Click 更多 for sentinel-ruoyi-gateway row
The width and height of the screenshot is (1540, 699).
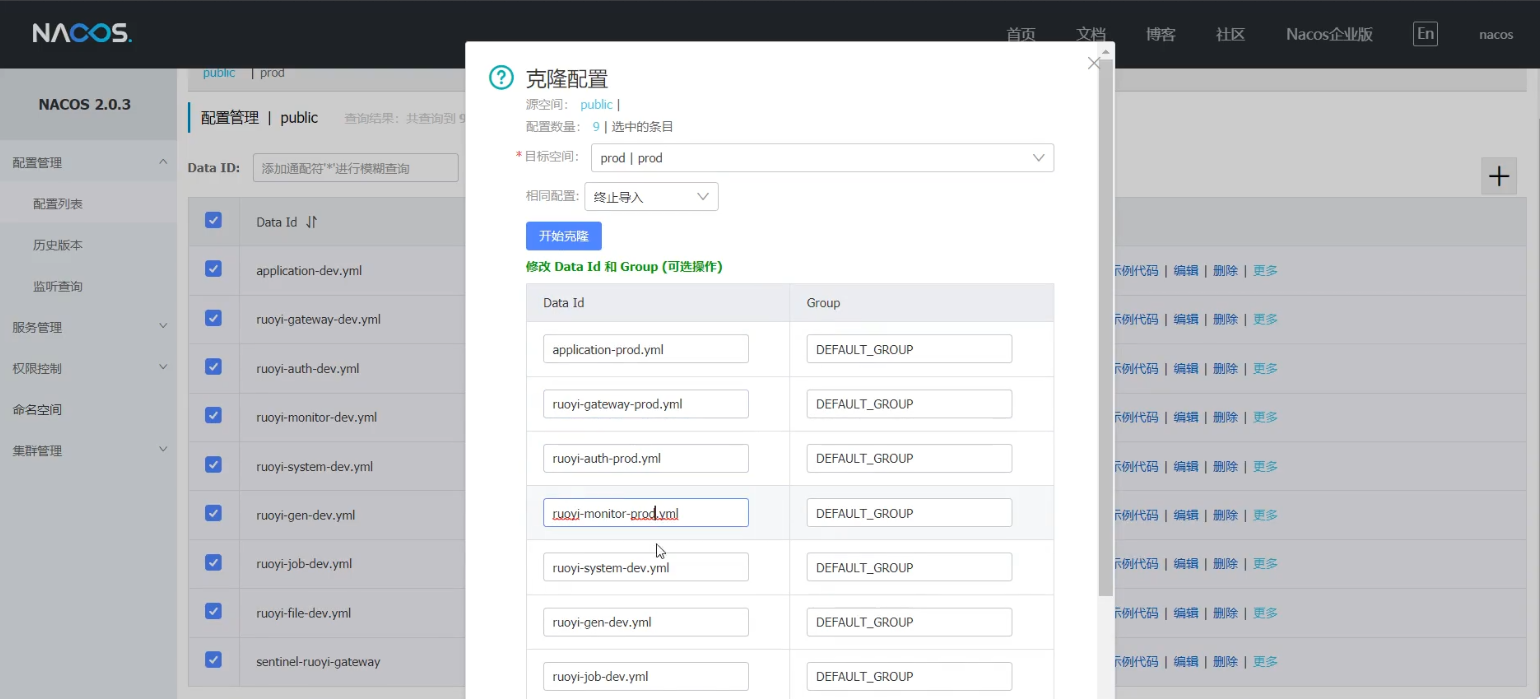click(1265, 661)
